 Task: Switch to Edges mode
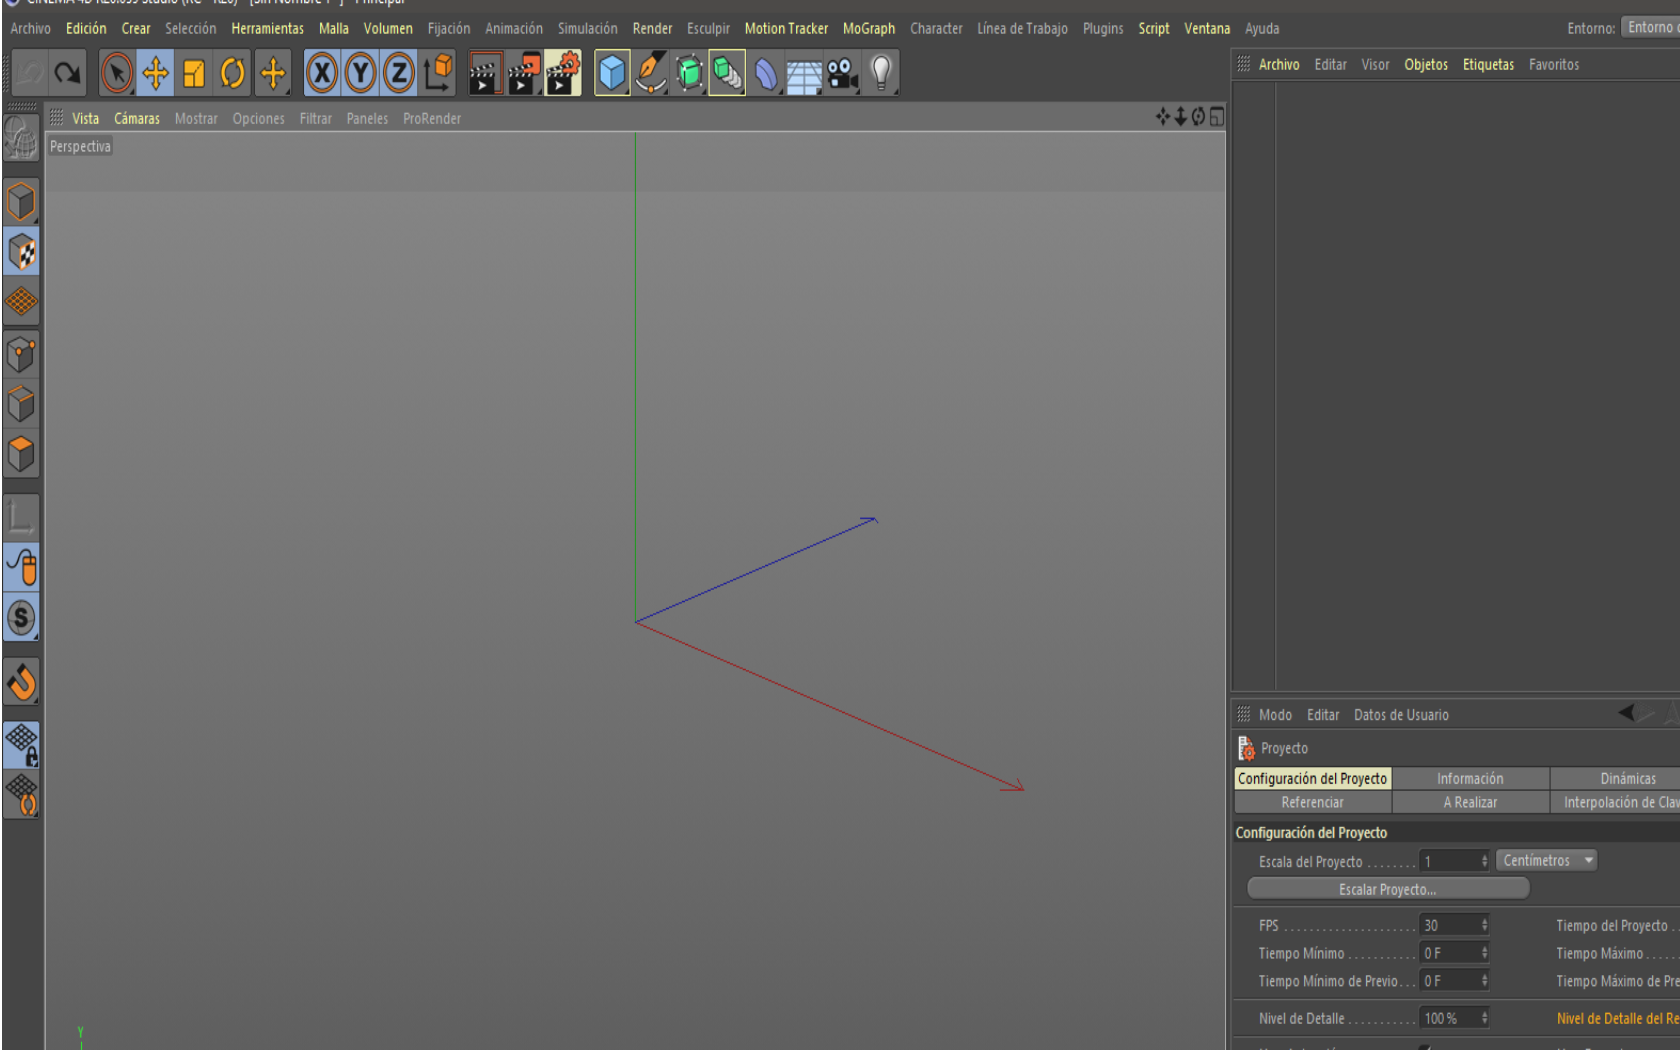(21, 405)
